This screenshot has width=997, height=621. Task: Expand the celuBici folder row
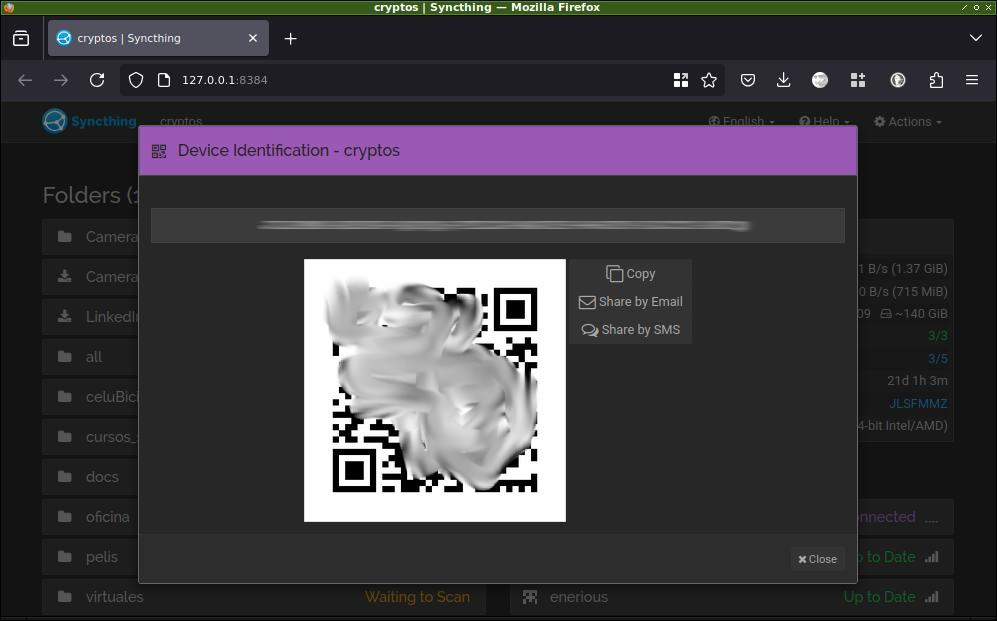pos(90,397)
